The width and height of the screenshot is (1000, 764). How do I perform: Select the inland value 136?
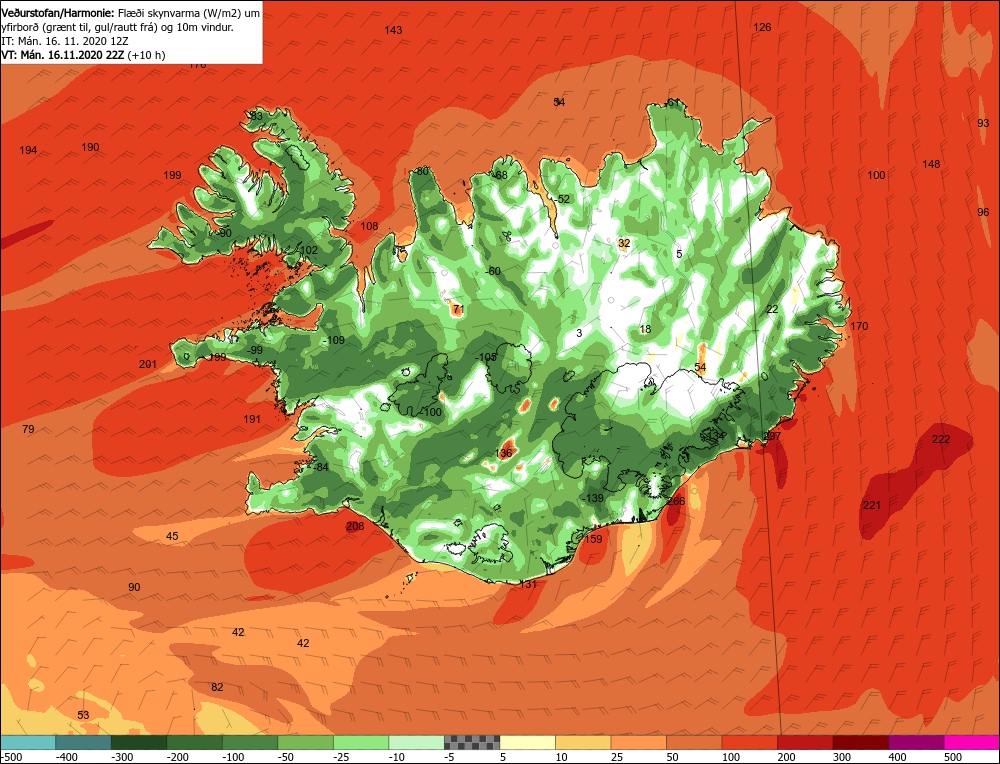click(504, 453)
